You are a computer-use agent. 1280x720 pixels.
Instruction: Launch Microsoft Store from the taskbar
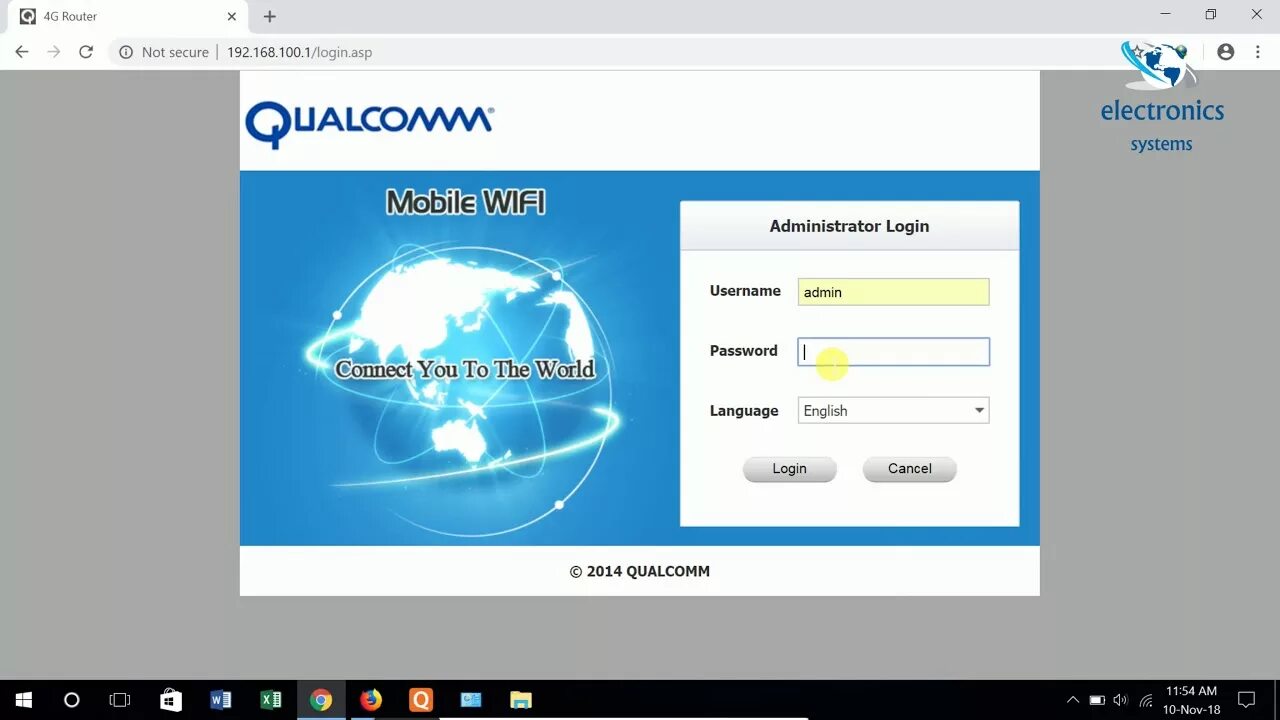pyautogui.click(x=171, y=700)
